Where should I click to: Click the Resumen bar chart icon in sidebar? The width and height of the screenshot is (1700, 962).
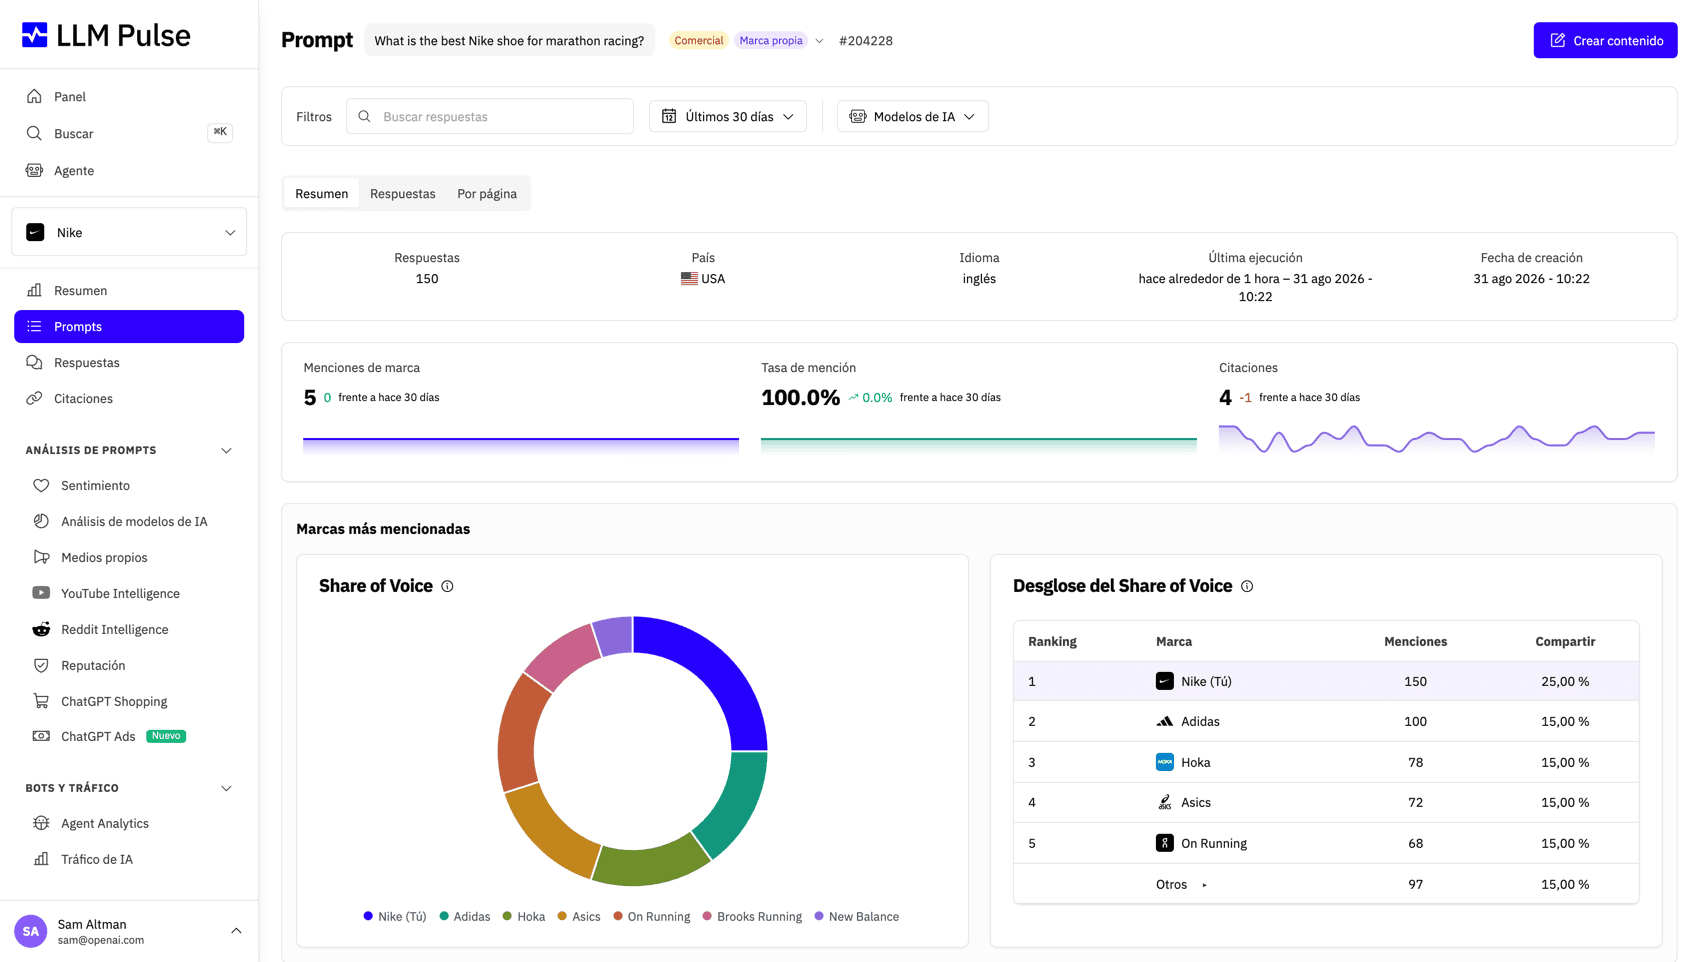(x=34, y=290)
